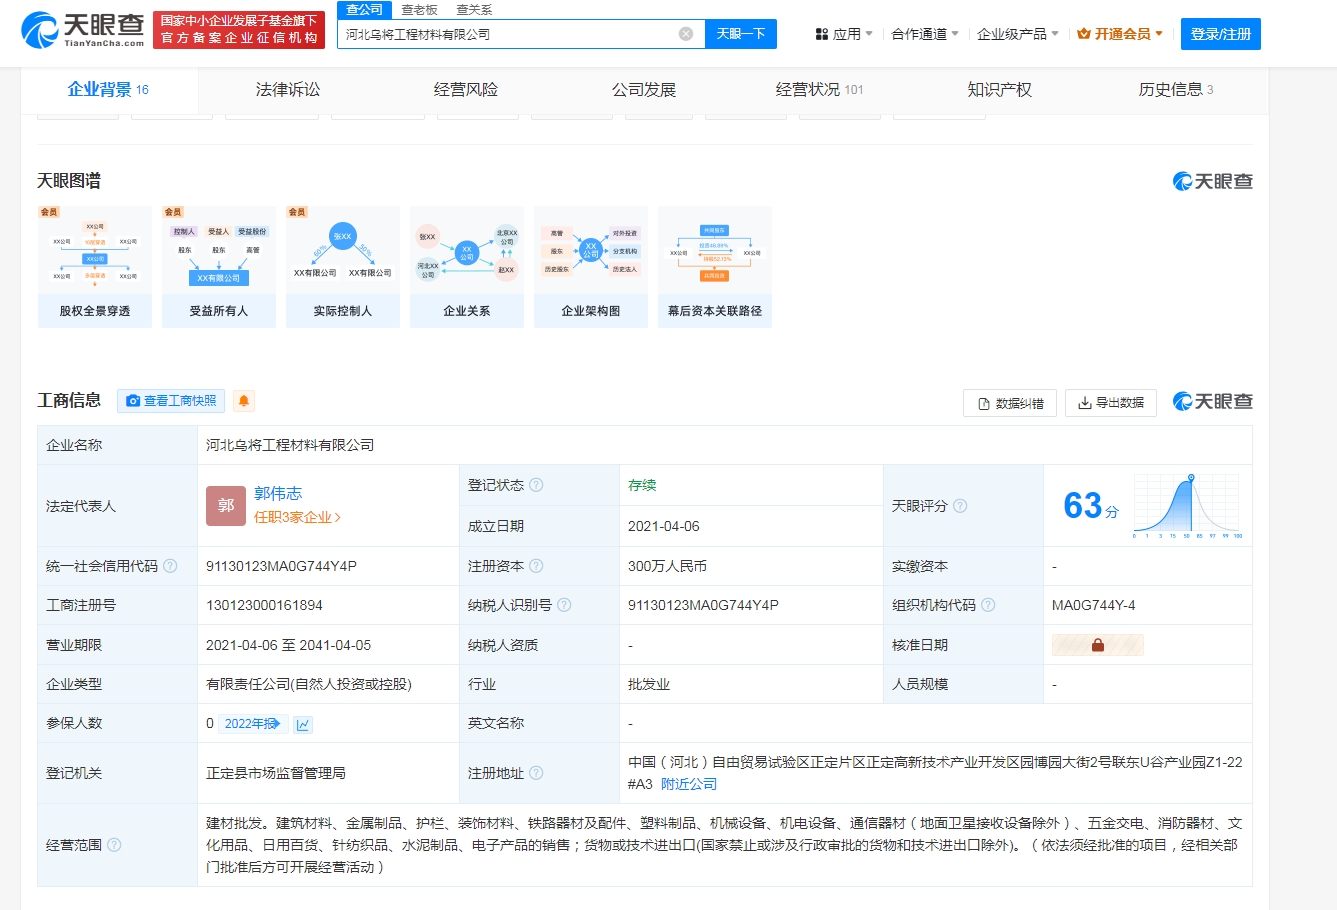Click the 天眼一下 search button
1337x910 pixels.
click(741, 34)
